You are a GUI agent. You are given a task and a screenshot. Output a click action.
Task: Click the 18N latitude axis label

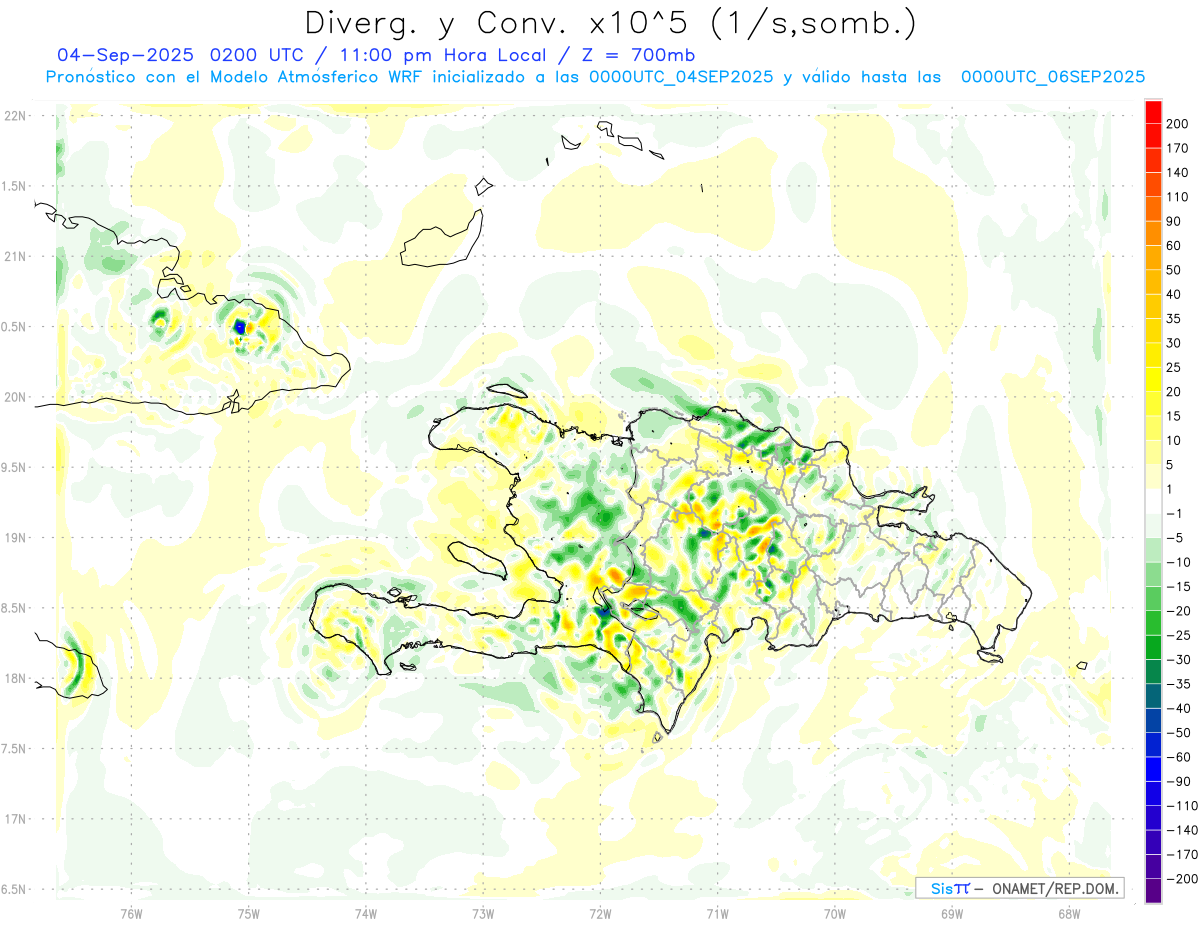tap(15, 678)
